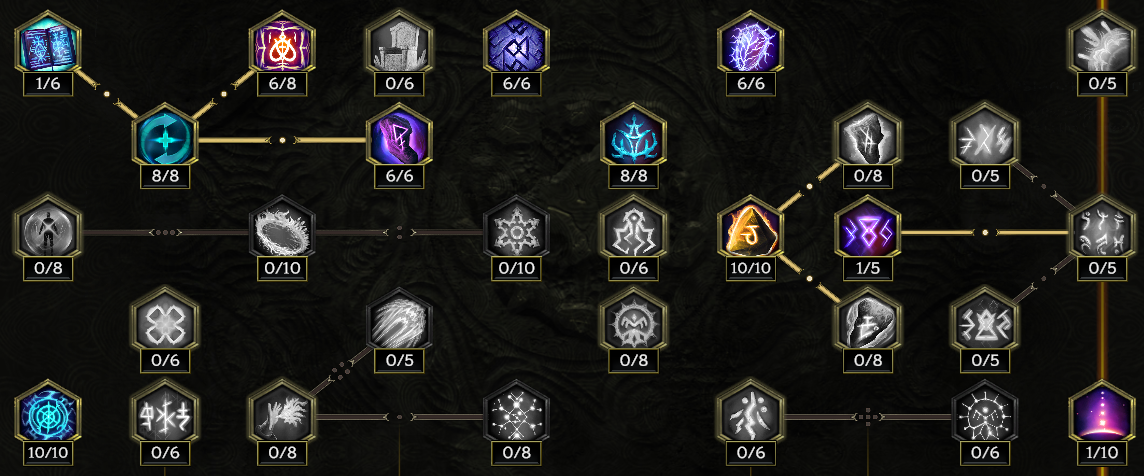Select the blue runic circle node 10/10
This screenshot has height=476, width=1144.
47,413
